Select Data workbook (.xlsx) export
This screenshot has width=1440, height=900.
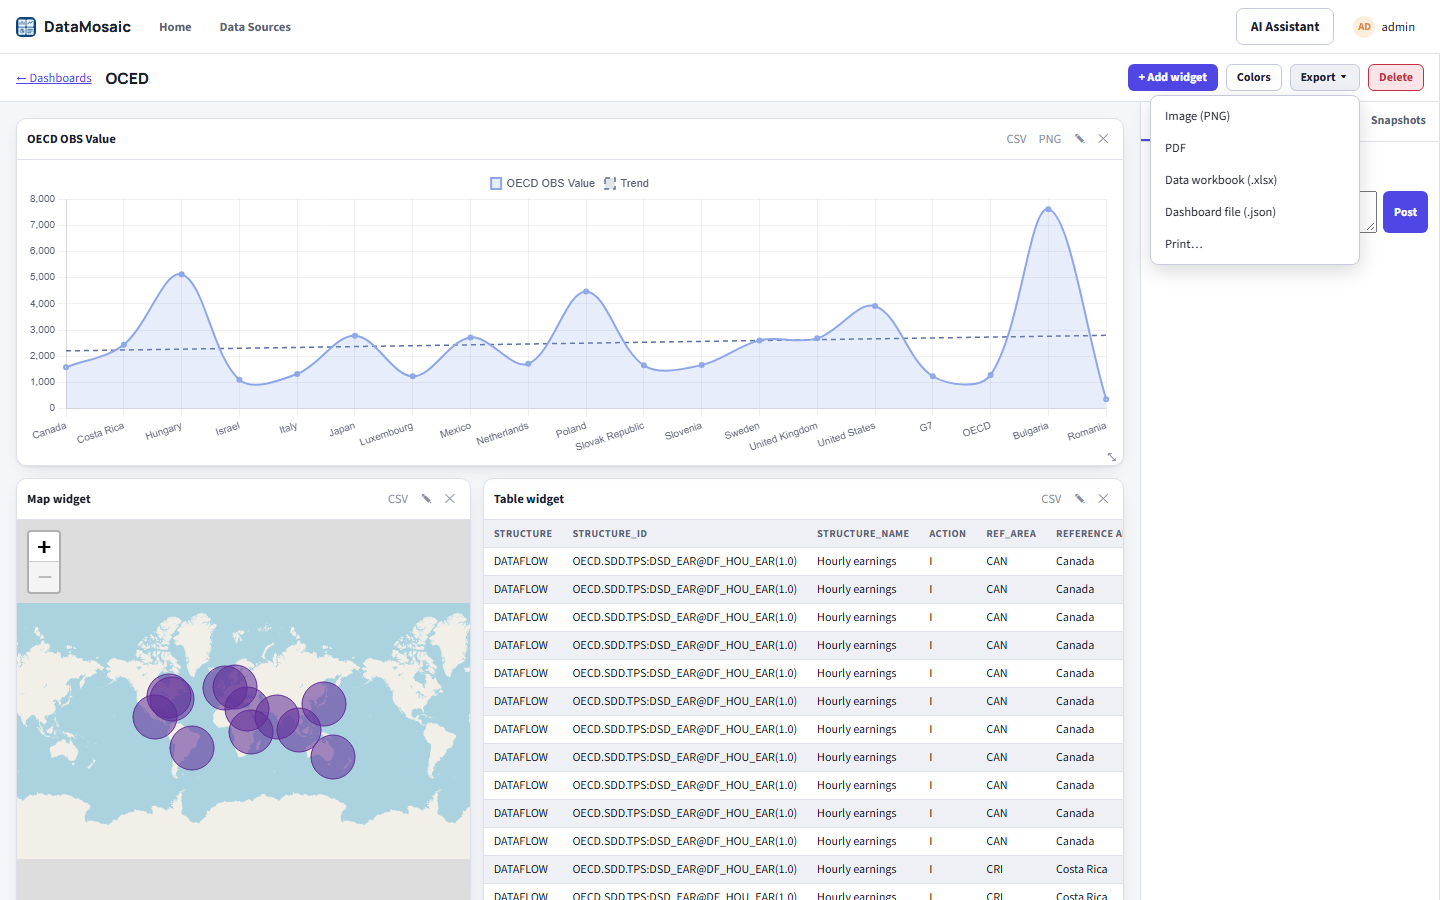1254,180
